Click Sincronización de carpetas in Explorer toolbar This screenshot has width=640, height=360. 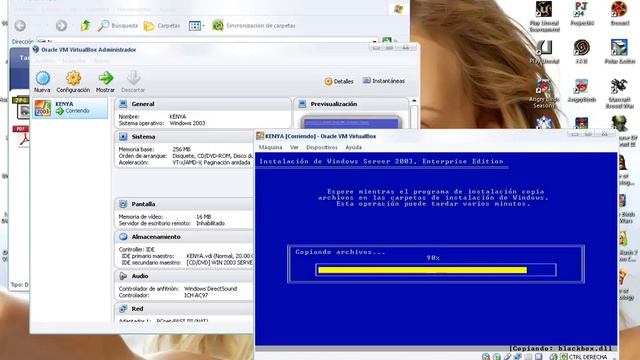tap(253, 26)
